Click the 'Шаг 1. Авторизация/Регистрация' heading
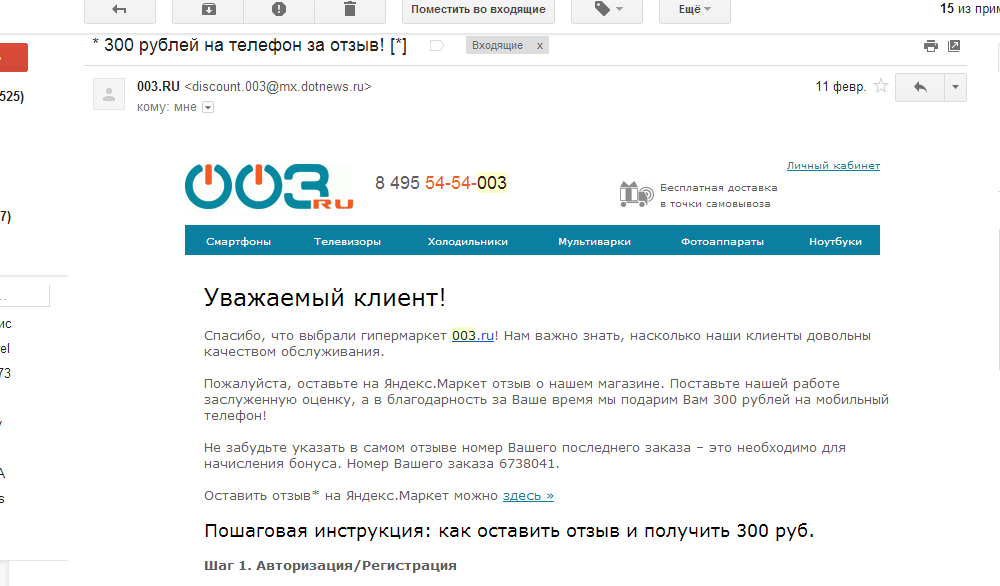The height and width of the screenshot is (586, 1000). (x=330, y=566)
